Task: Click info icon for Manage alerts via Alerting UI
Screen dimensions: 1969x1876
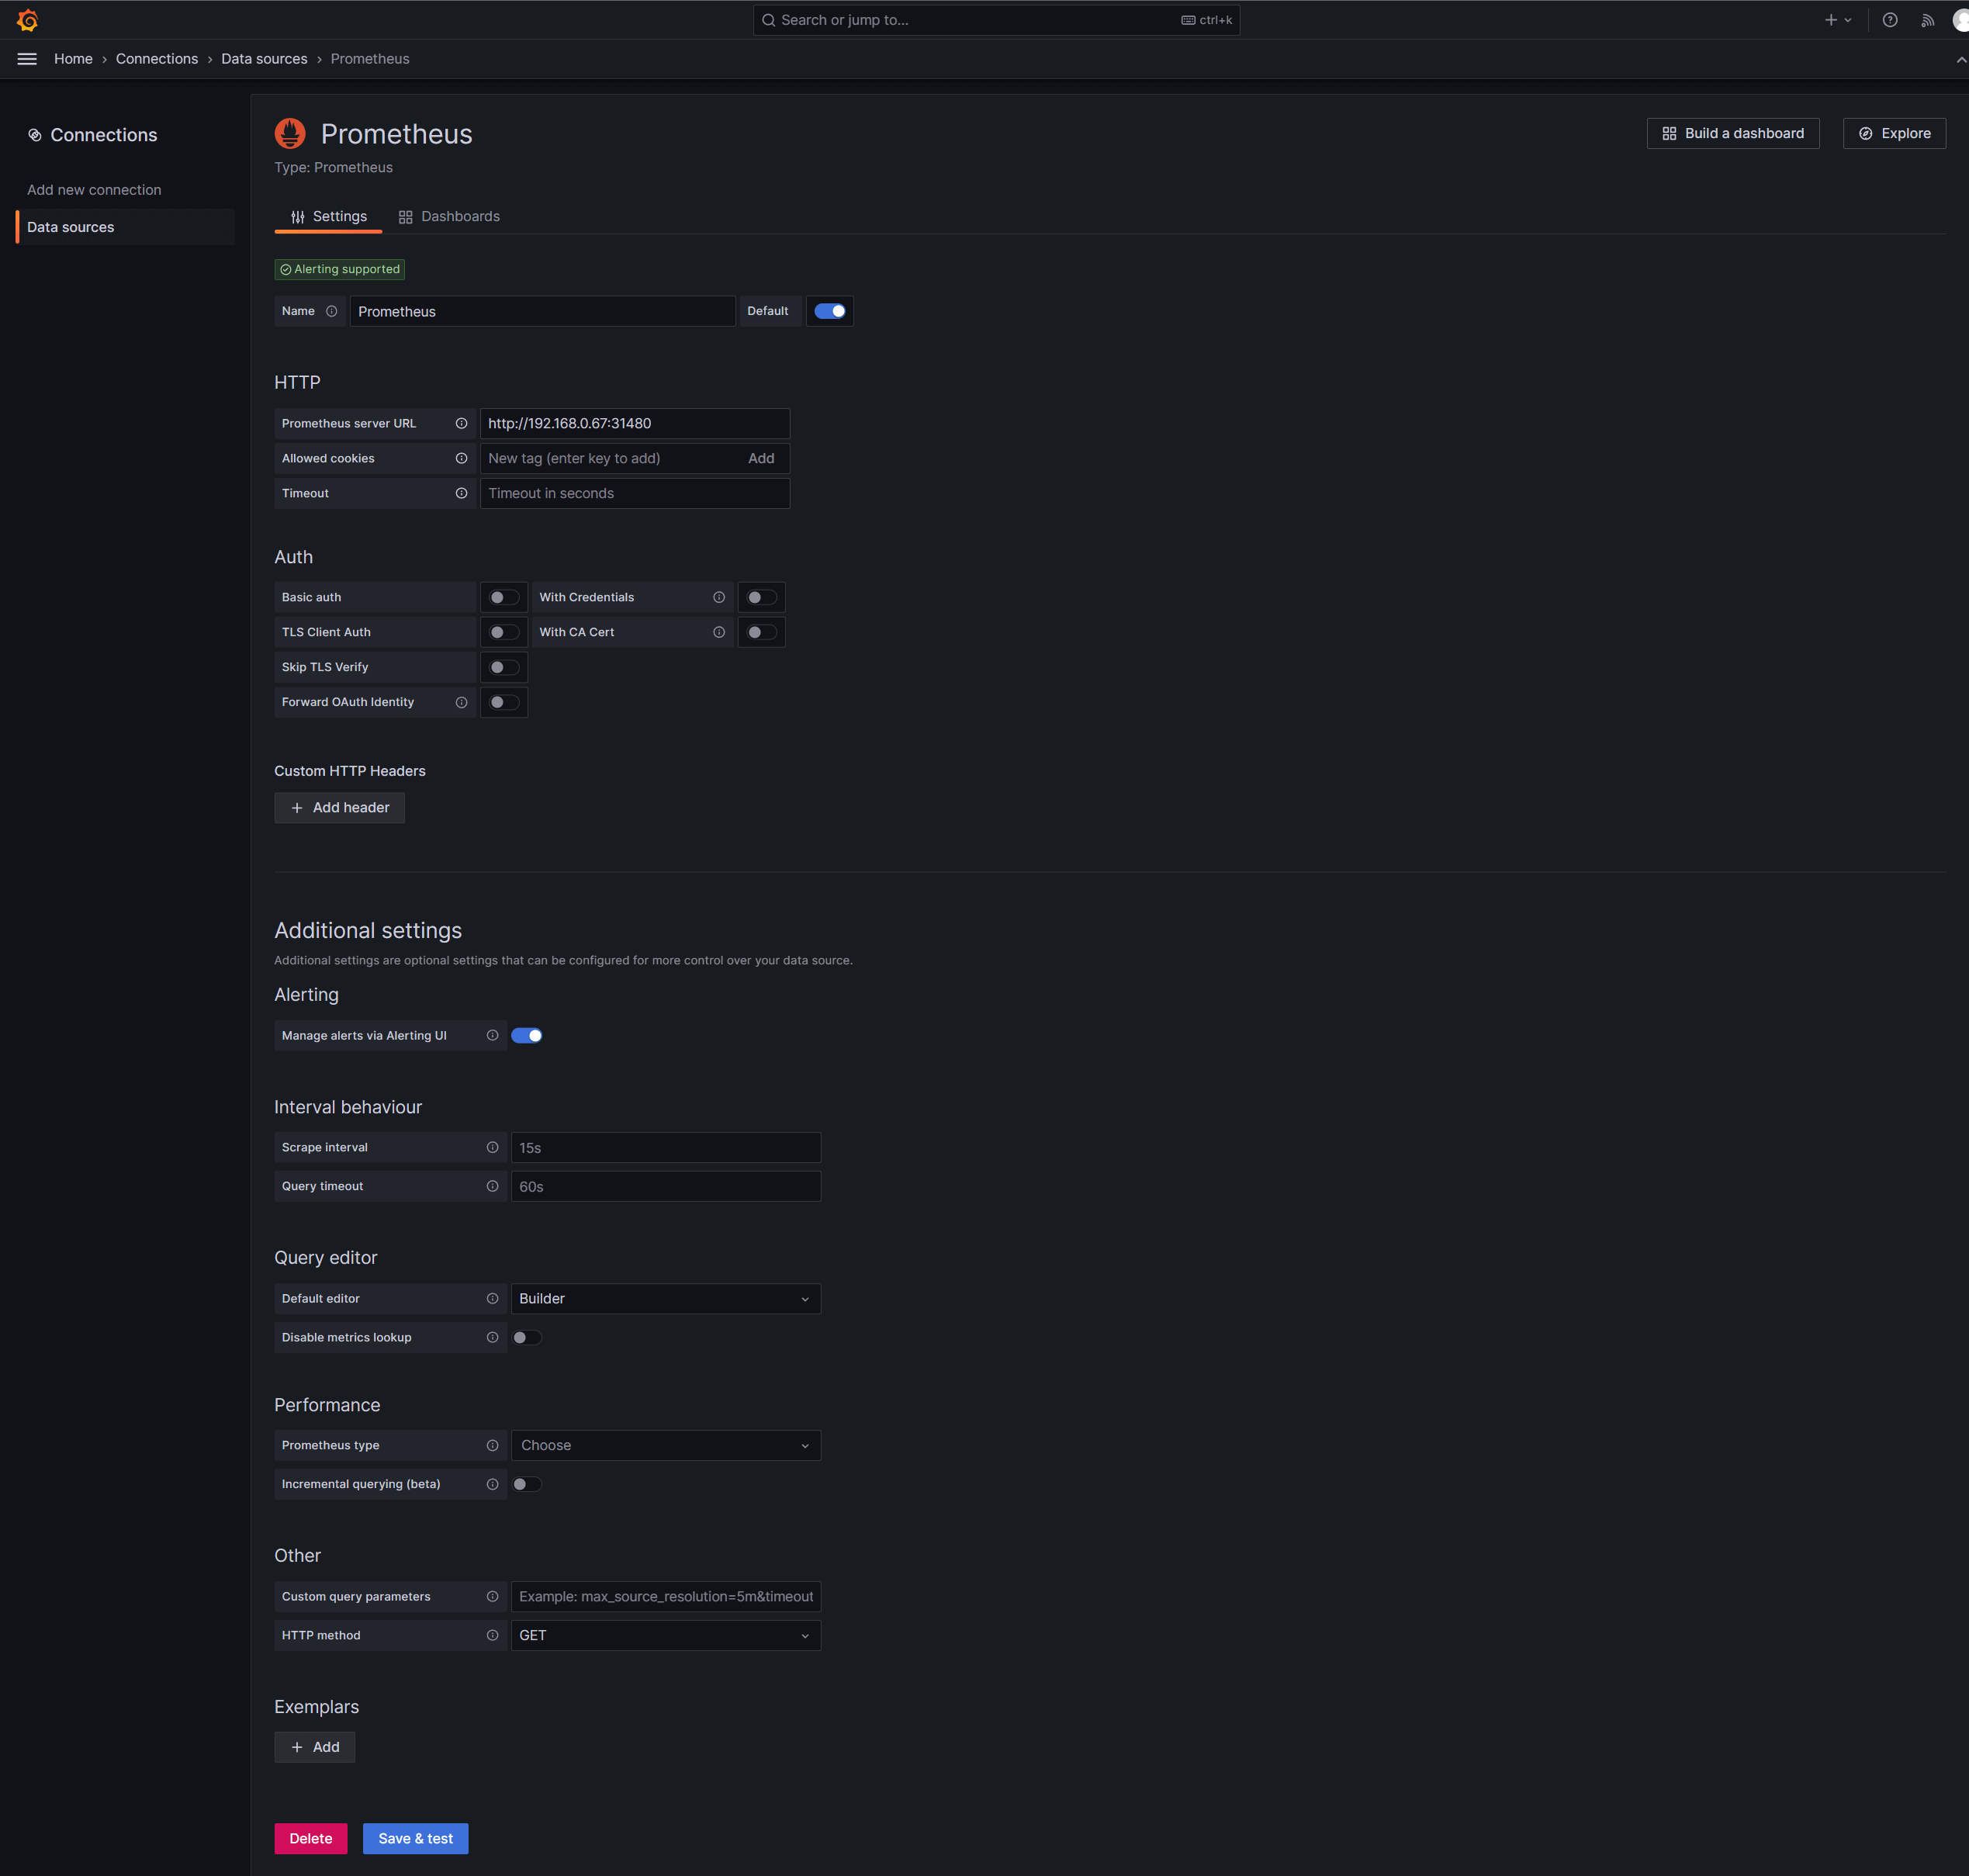Action: [492, 1035]
